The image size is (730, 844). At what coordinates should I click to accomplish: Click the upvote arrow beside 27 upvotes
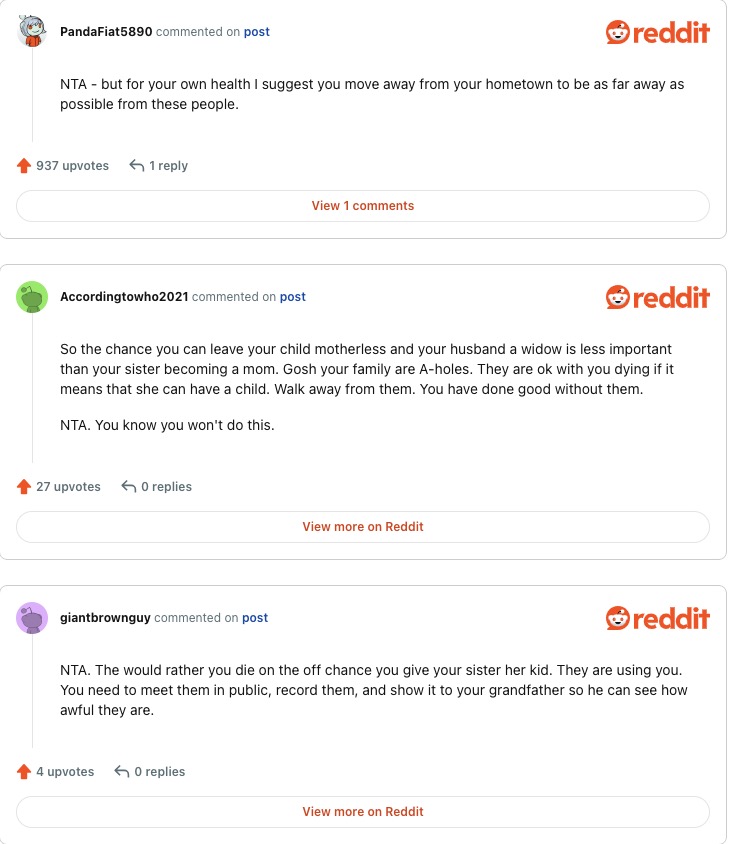pos(24,487)
